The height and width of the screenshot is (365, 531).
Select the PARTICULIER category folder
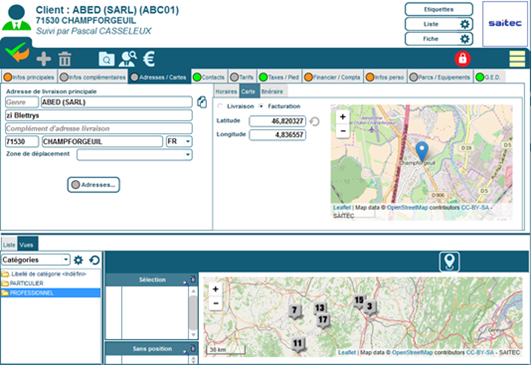23,283
